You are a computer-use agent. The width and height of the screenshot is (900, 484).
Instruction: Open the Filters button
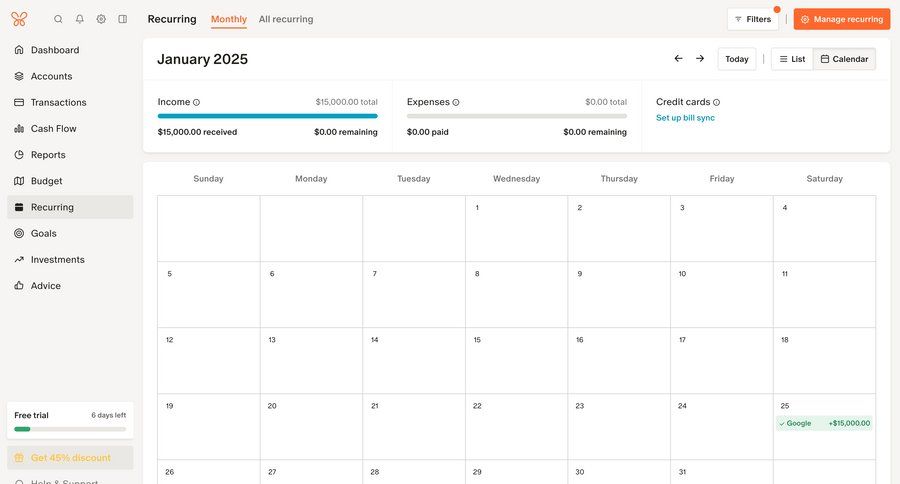752,19
